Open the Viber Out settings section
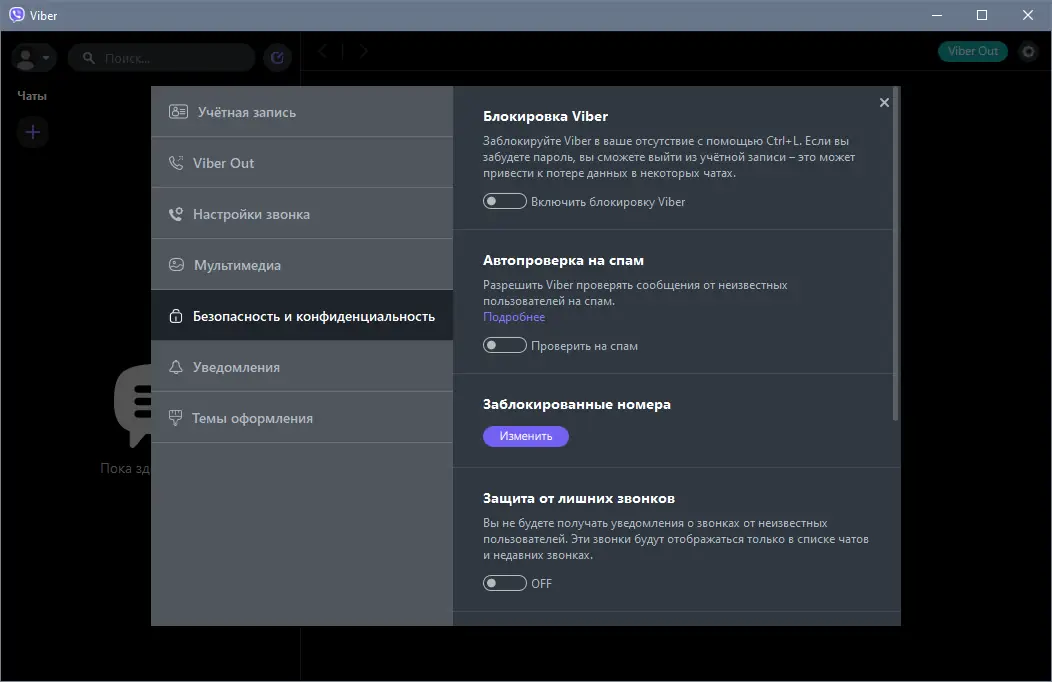Image resolution: width=1052 pixels, height=682 pixels. [x=302, y=163]
